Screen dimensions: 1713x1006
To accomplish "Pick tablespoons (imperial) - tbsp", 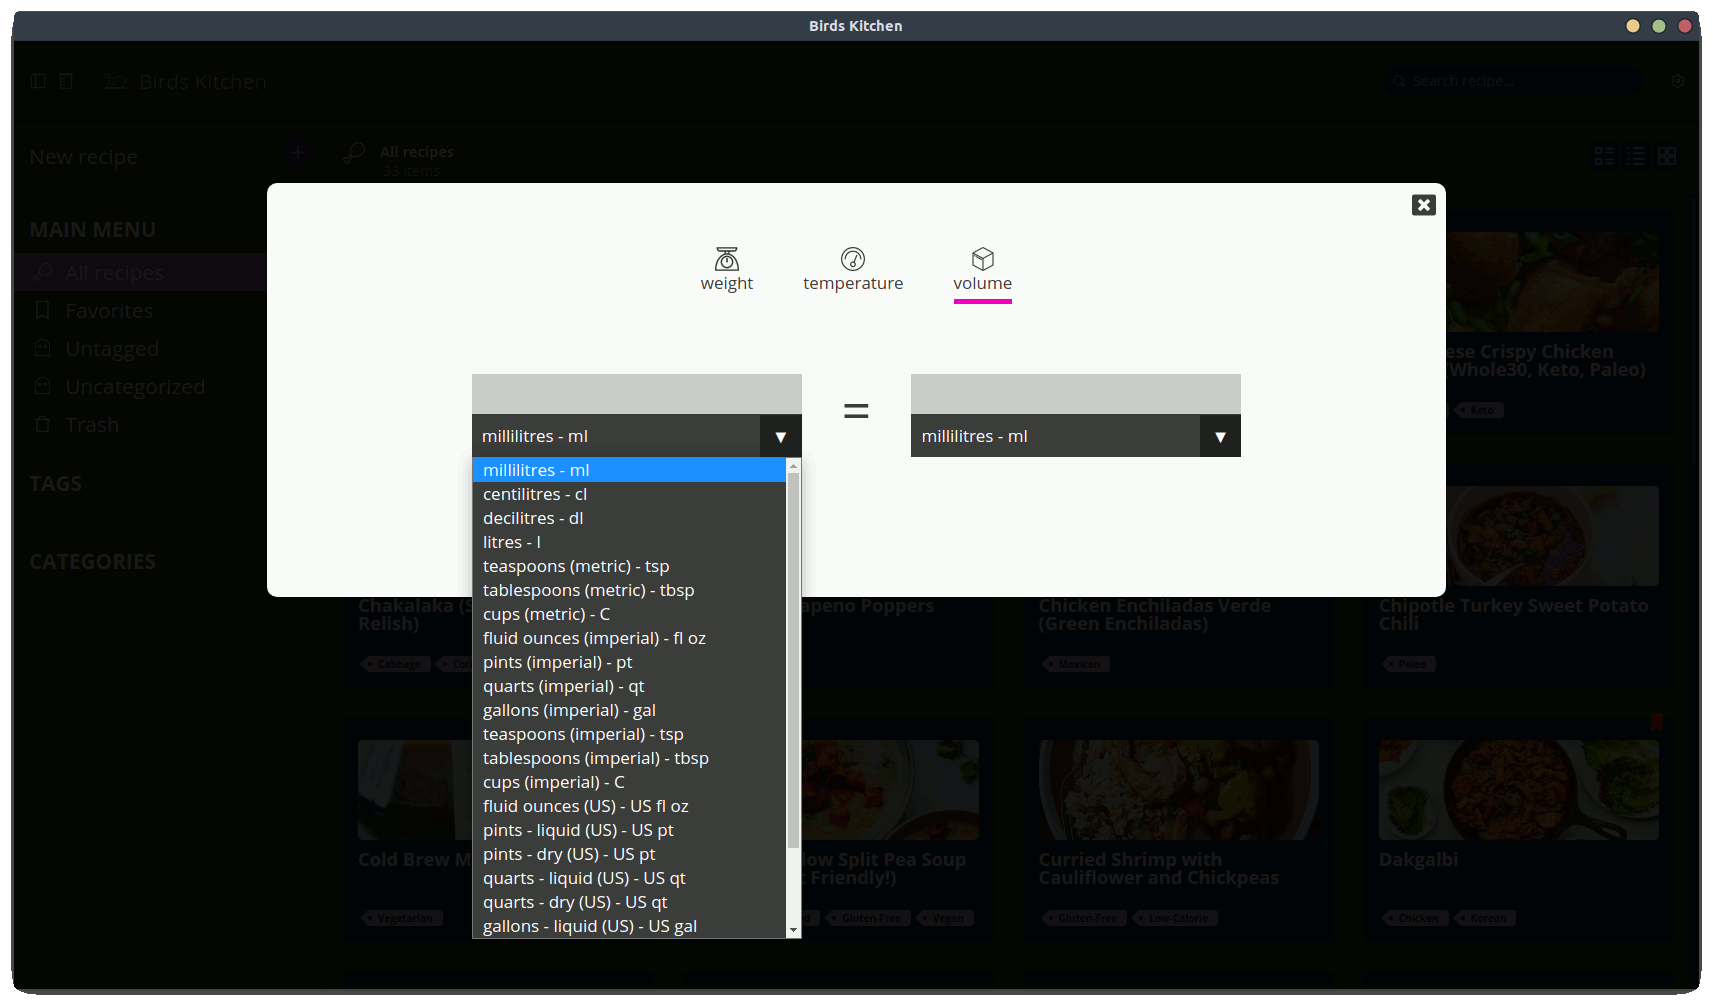I will 629,758.
